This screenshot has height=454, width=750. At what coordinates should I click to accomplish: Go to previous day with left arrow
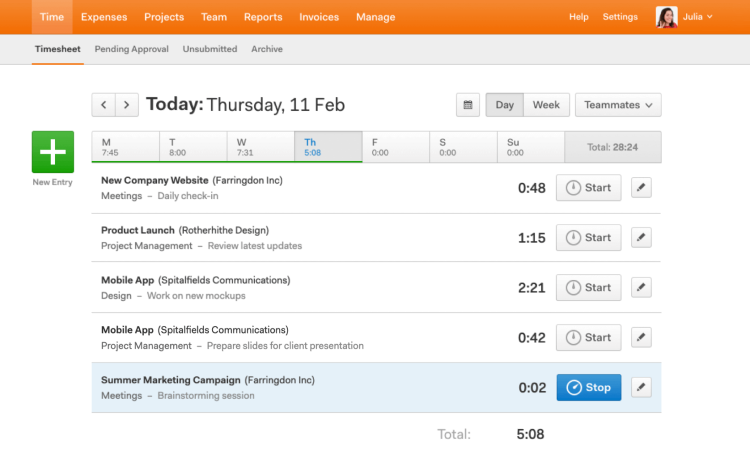click(x=103, y=105)
